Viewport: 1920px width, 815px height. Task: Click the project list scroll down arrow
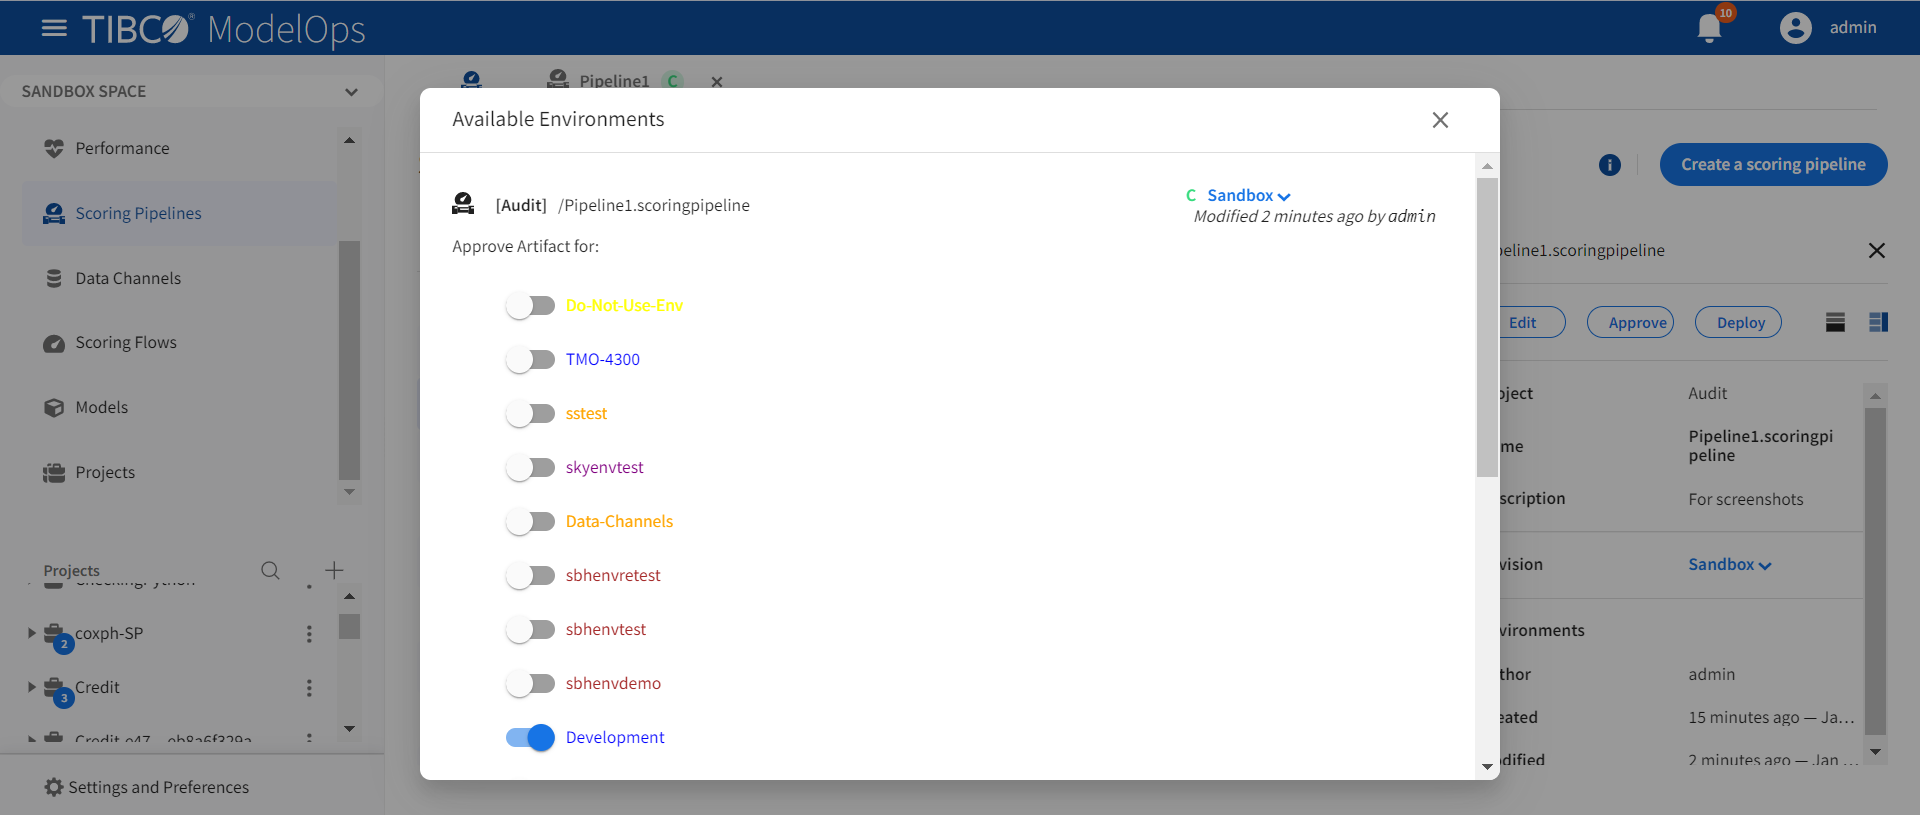349,729
